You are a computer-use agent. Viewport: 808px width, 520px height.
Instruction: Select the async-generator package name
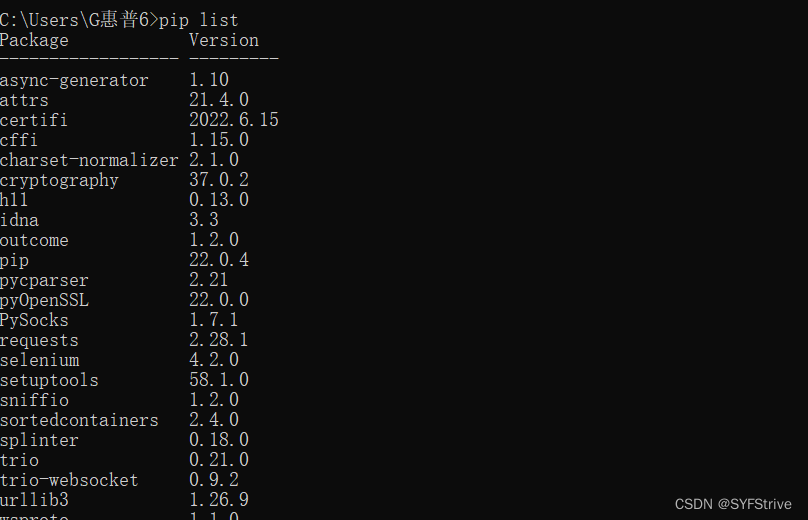click(x=74, y=80)
